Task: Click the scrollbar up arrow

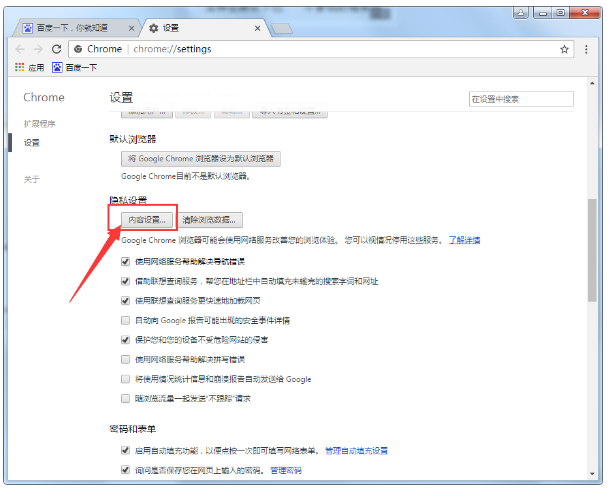Action: (x=592, y=83)
